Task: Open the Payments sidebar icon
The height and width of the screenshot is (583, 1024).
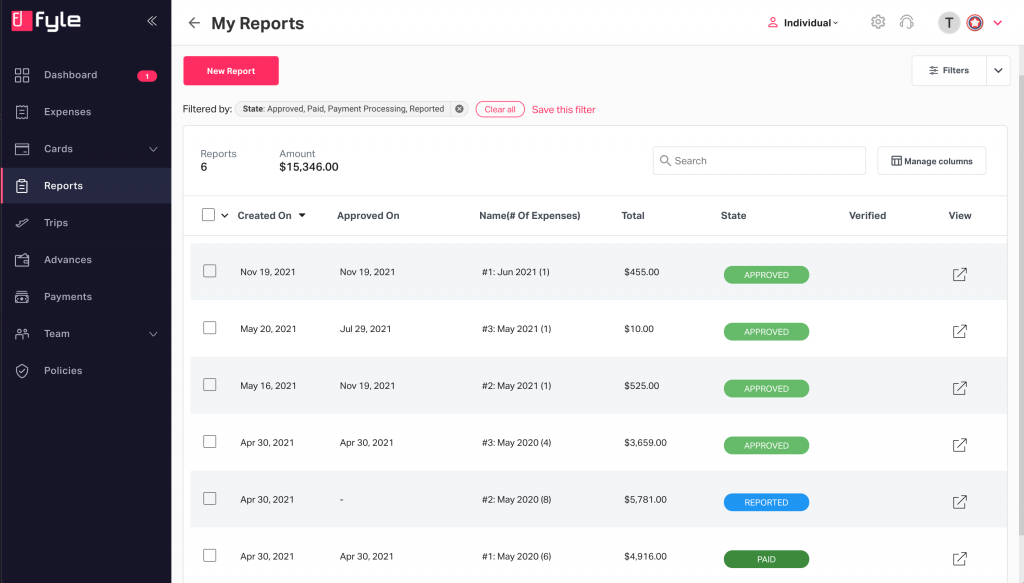Action: [x=22, y=296]
